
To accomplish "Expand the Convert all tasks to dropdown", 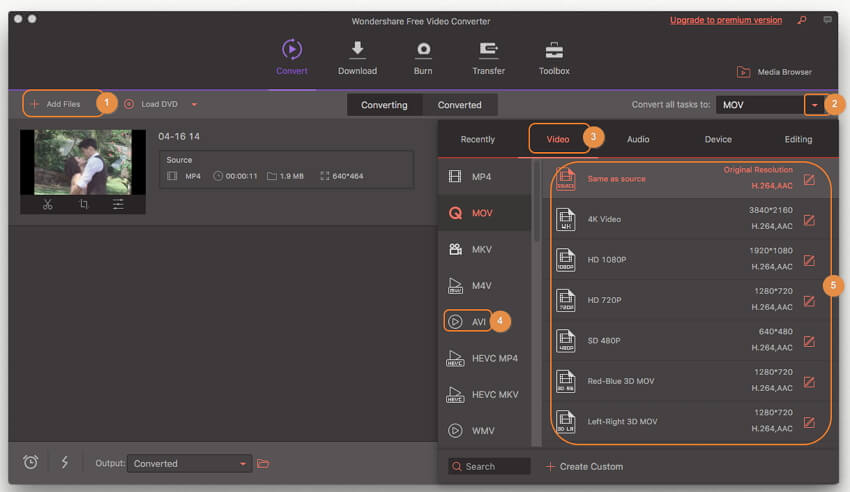I will 814,105.
